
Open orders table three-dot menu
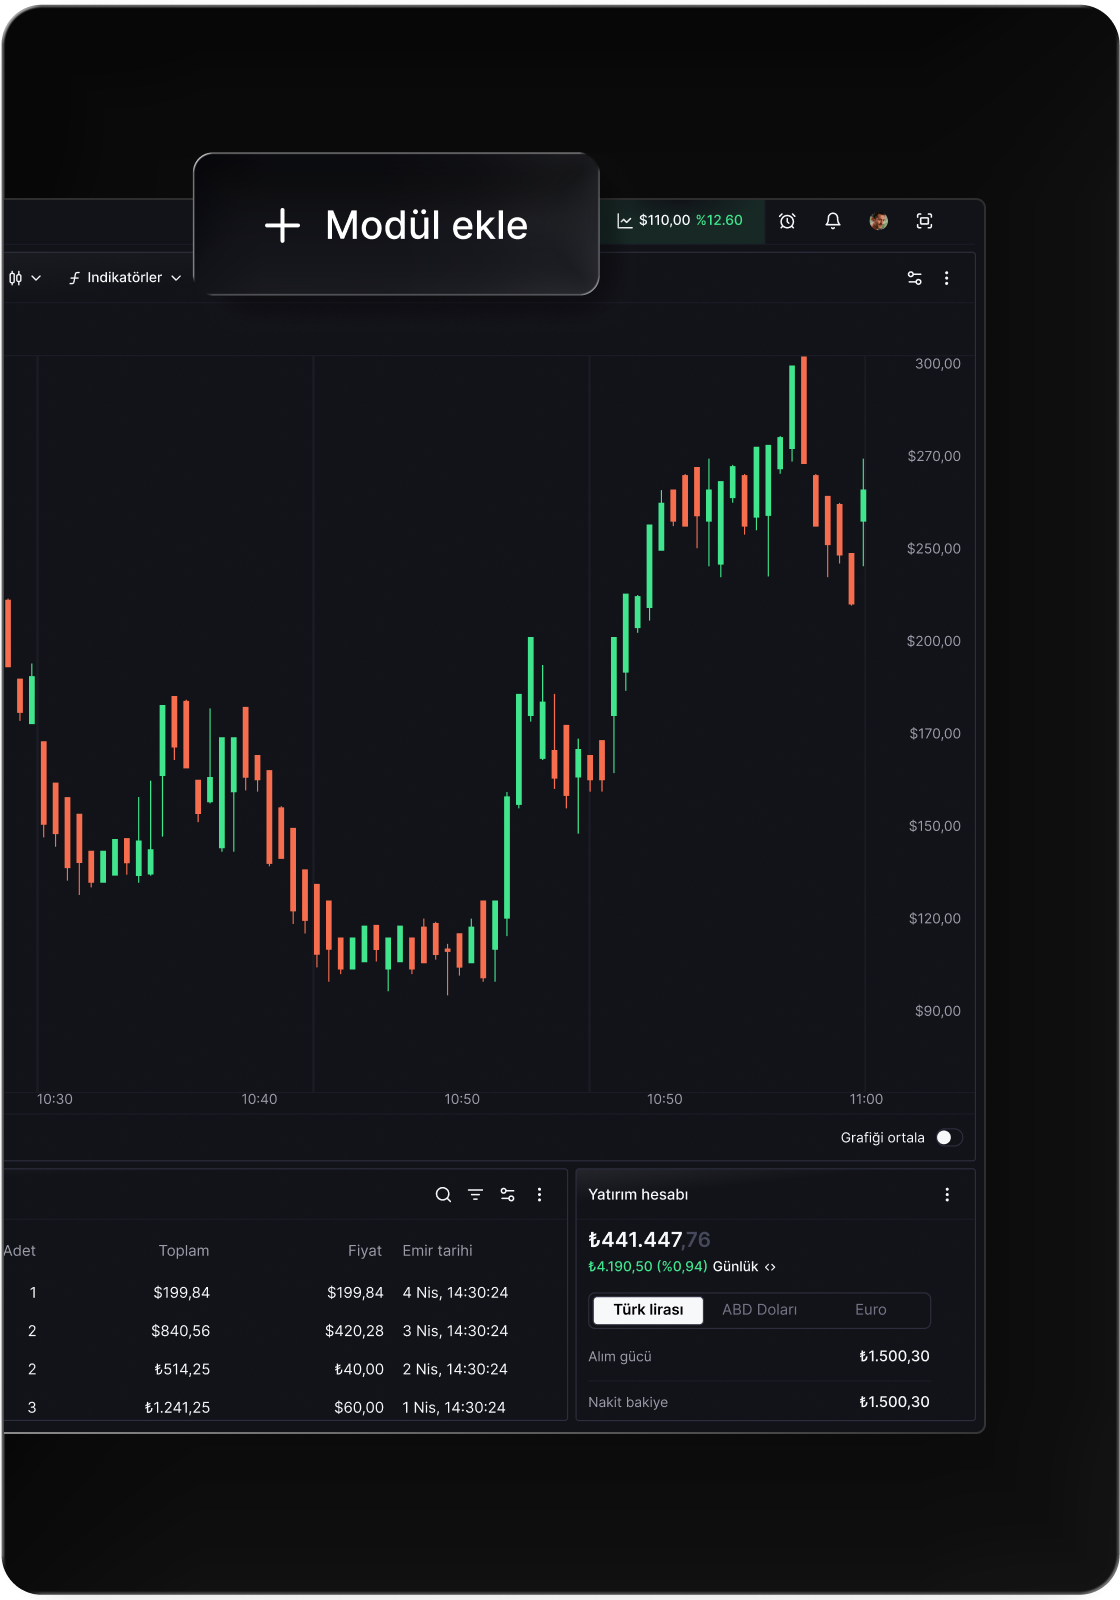coord(539,1195)
